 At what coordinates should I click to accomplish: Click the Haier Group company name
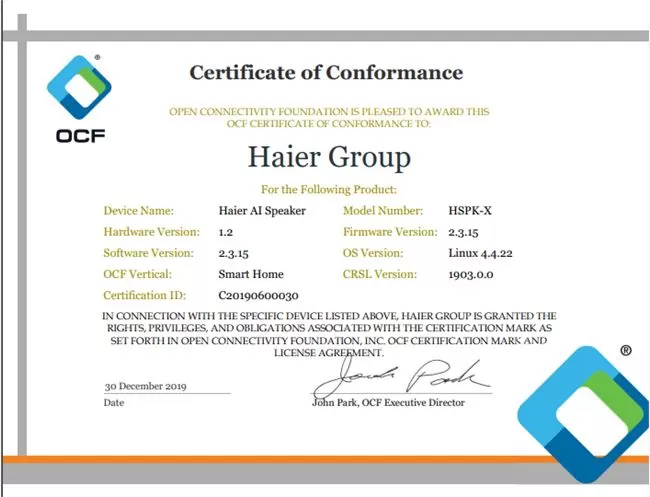328,157
